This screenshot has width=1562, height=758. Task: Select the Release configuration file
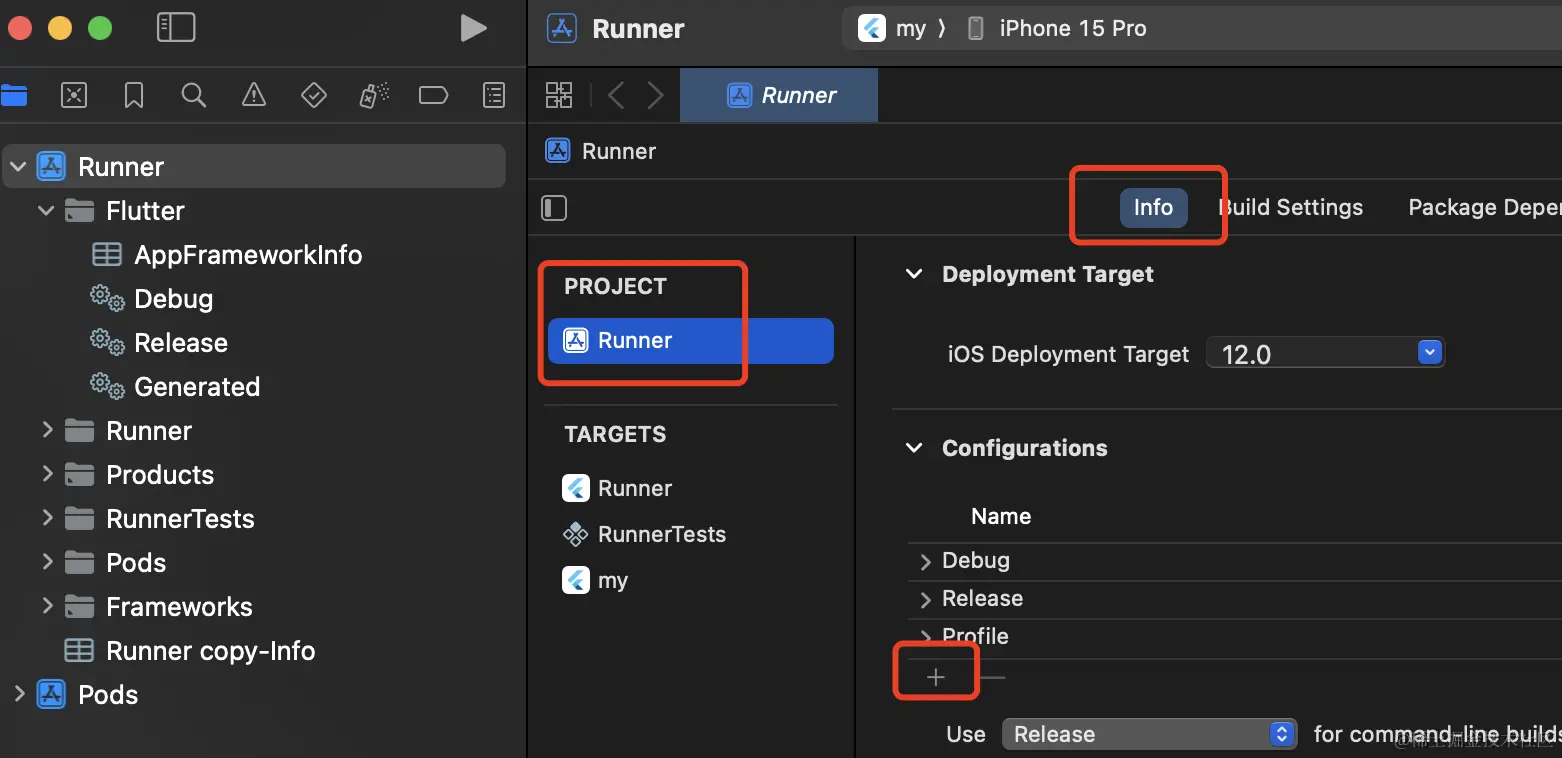coord(181,343)
